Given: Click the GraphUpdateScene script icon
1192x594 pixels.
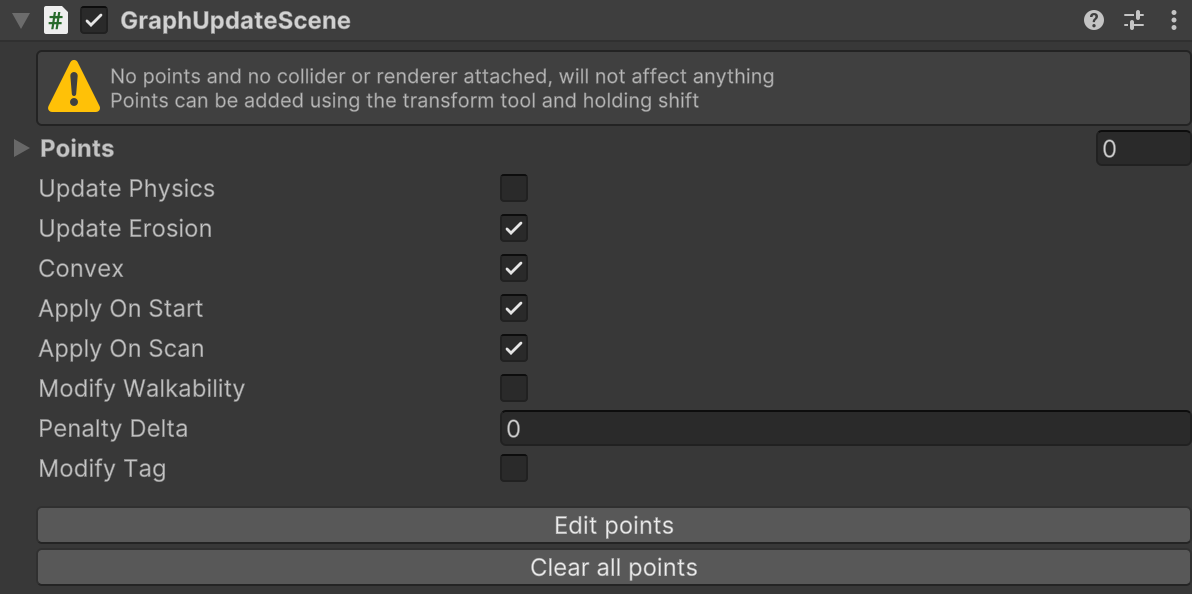Looking at the screenshot, I should click(x=57, y=19).
